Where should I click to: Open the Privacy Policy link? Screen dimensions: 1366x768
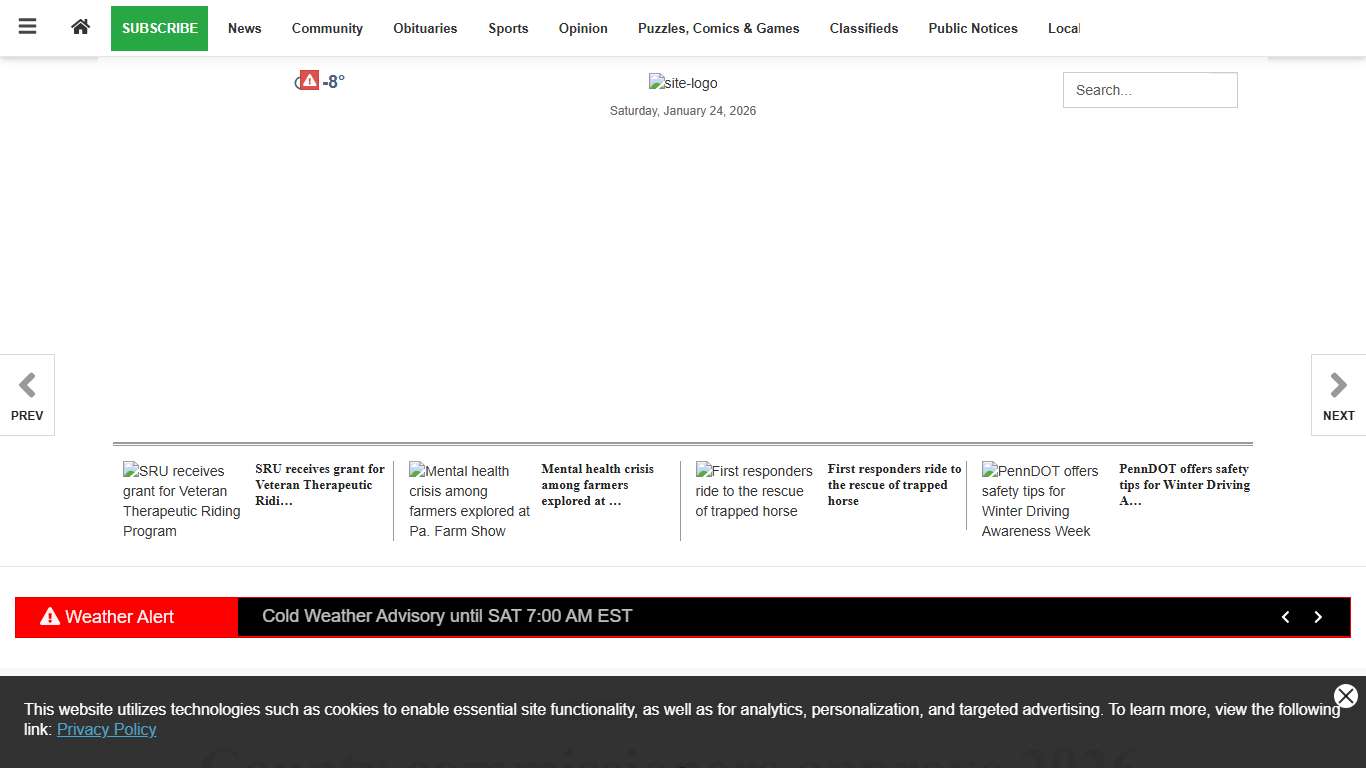coord(106,729)
